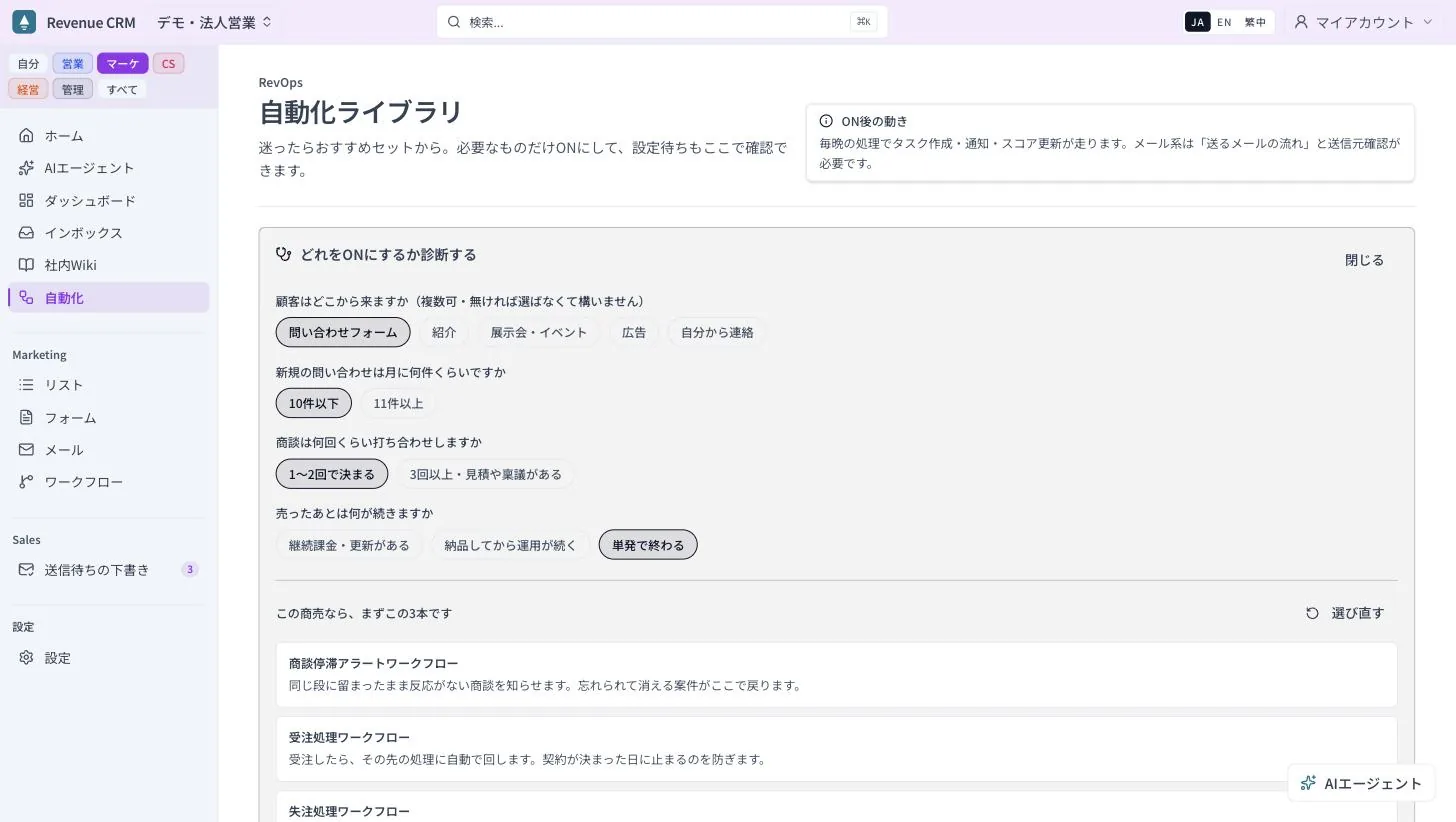Open the floating AIエージェント button
The width and height of the screenshot is (1456, 822).
click(x=1361, y=783)
